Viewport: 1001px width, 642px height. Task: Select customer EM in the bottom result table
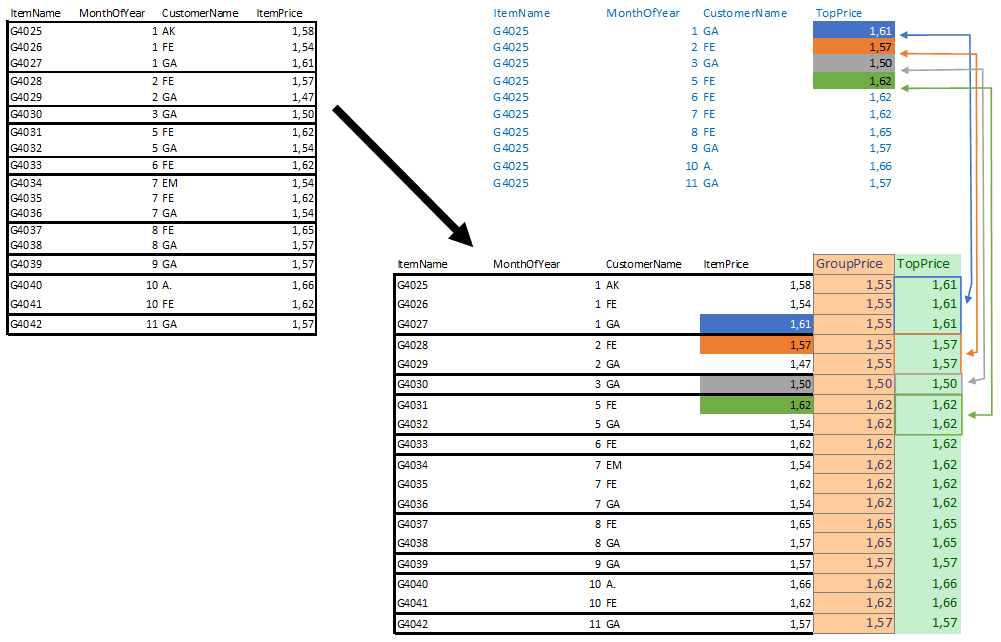click(x=613, y=465)
